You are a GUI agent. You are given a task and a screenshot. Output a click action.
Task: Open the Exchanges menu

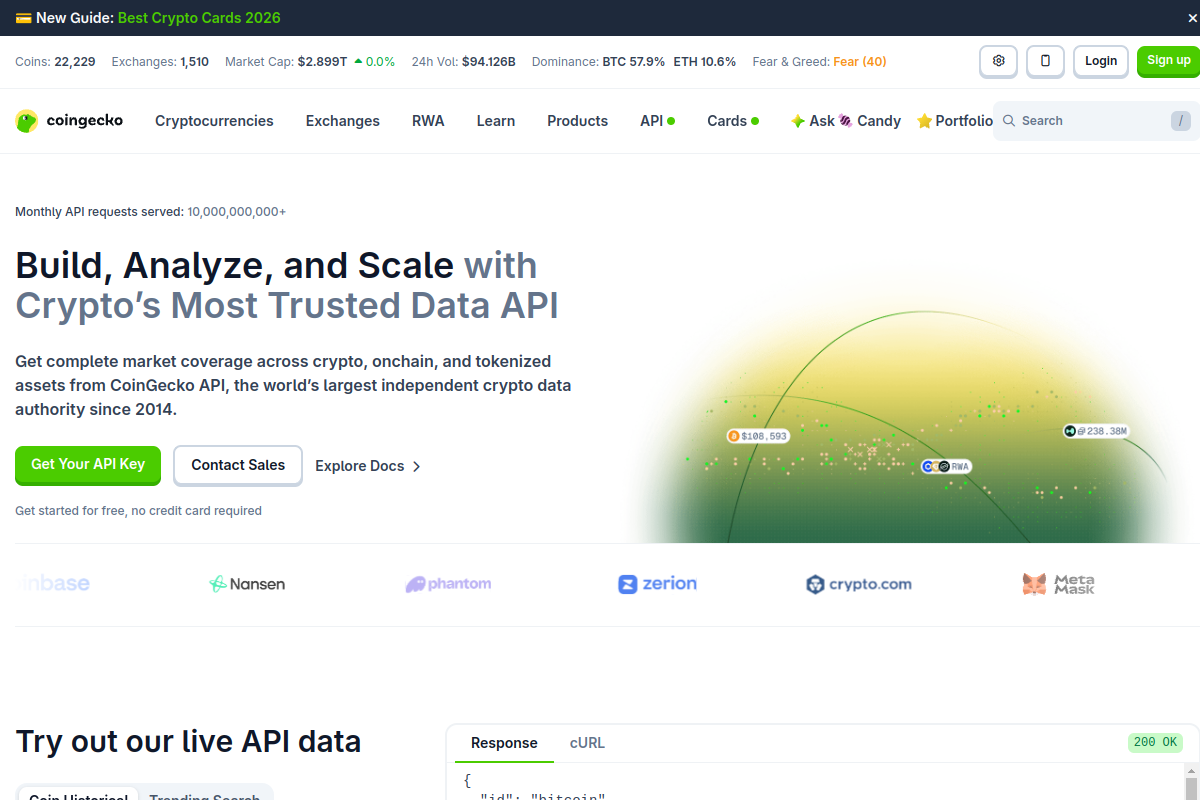343,121
